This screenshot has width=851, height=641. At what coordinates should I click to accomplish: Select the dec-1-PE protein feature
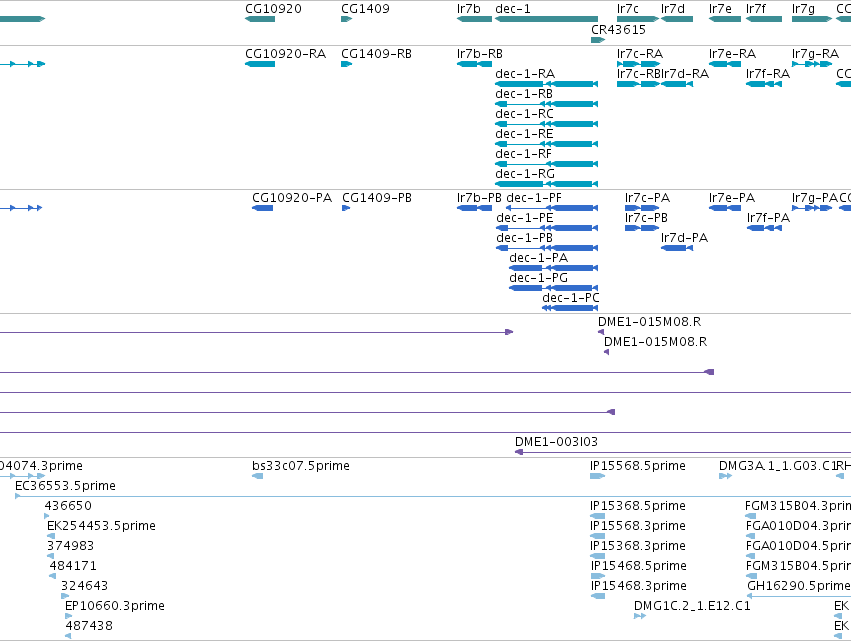click(547, 228)
